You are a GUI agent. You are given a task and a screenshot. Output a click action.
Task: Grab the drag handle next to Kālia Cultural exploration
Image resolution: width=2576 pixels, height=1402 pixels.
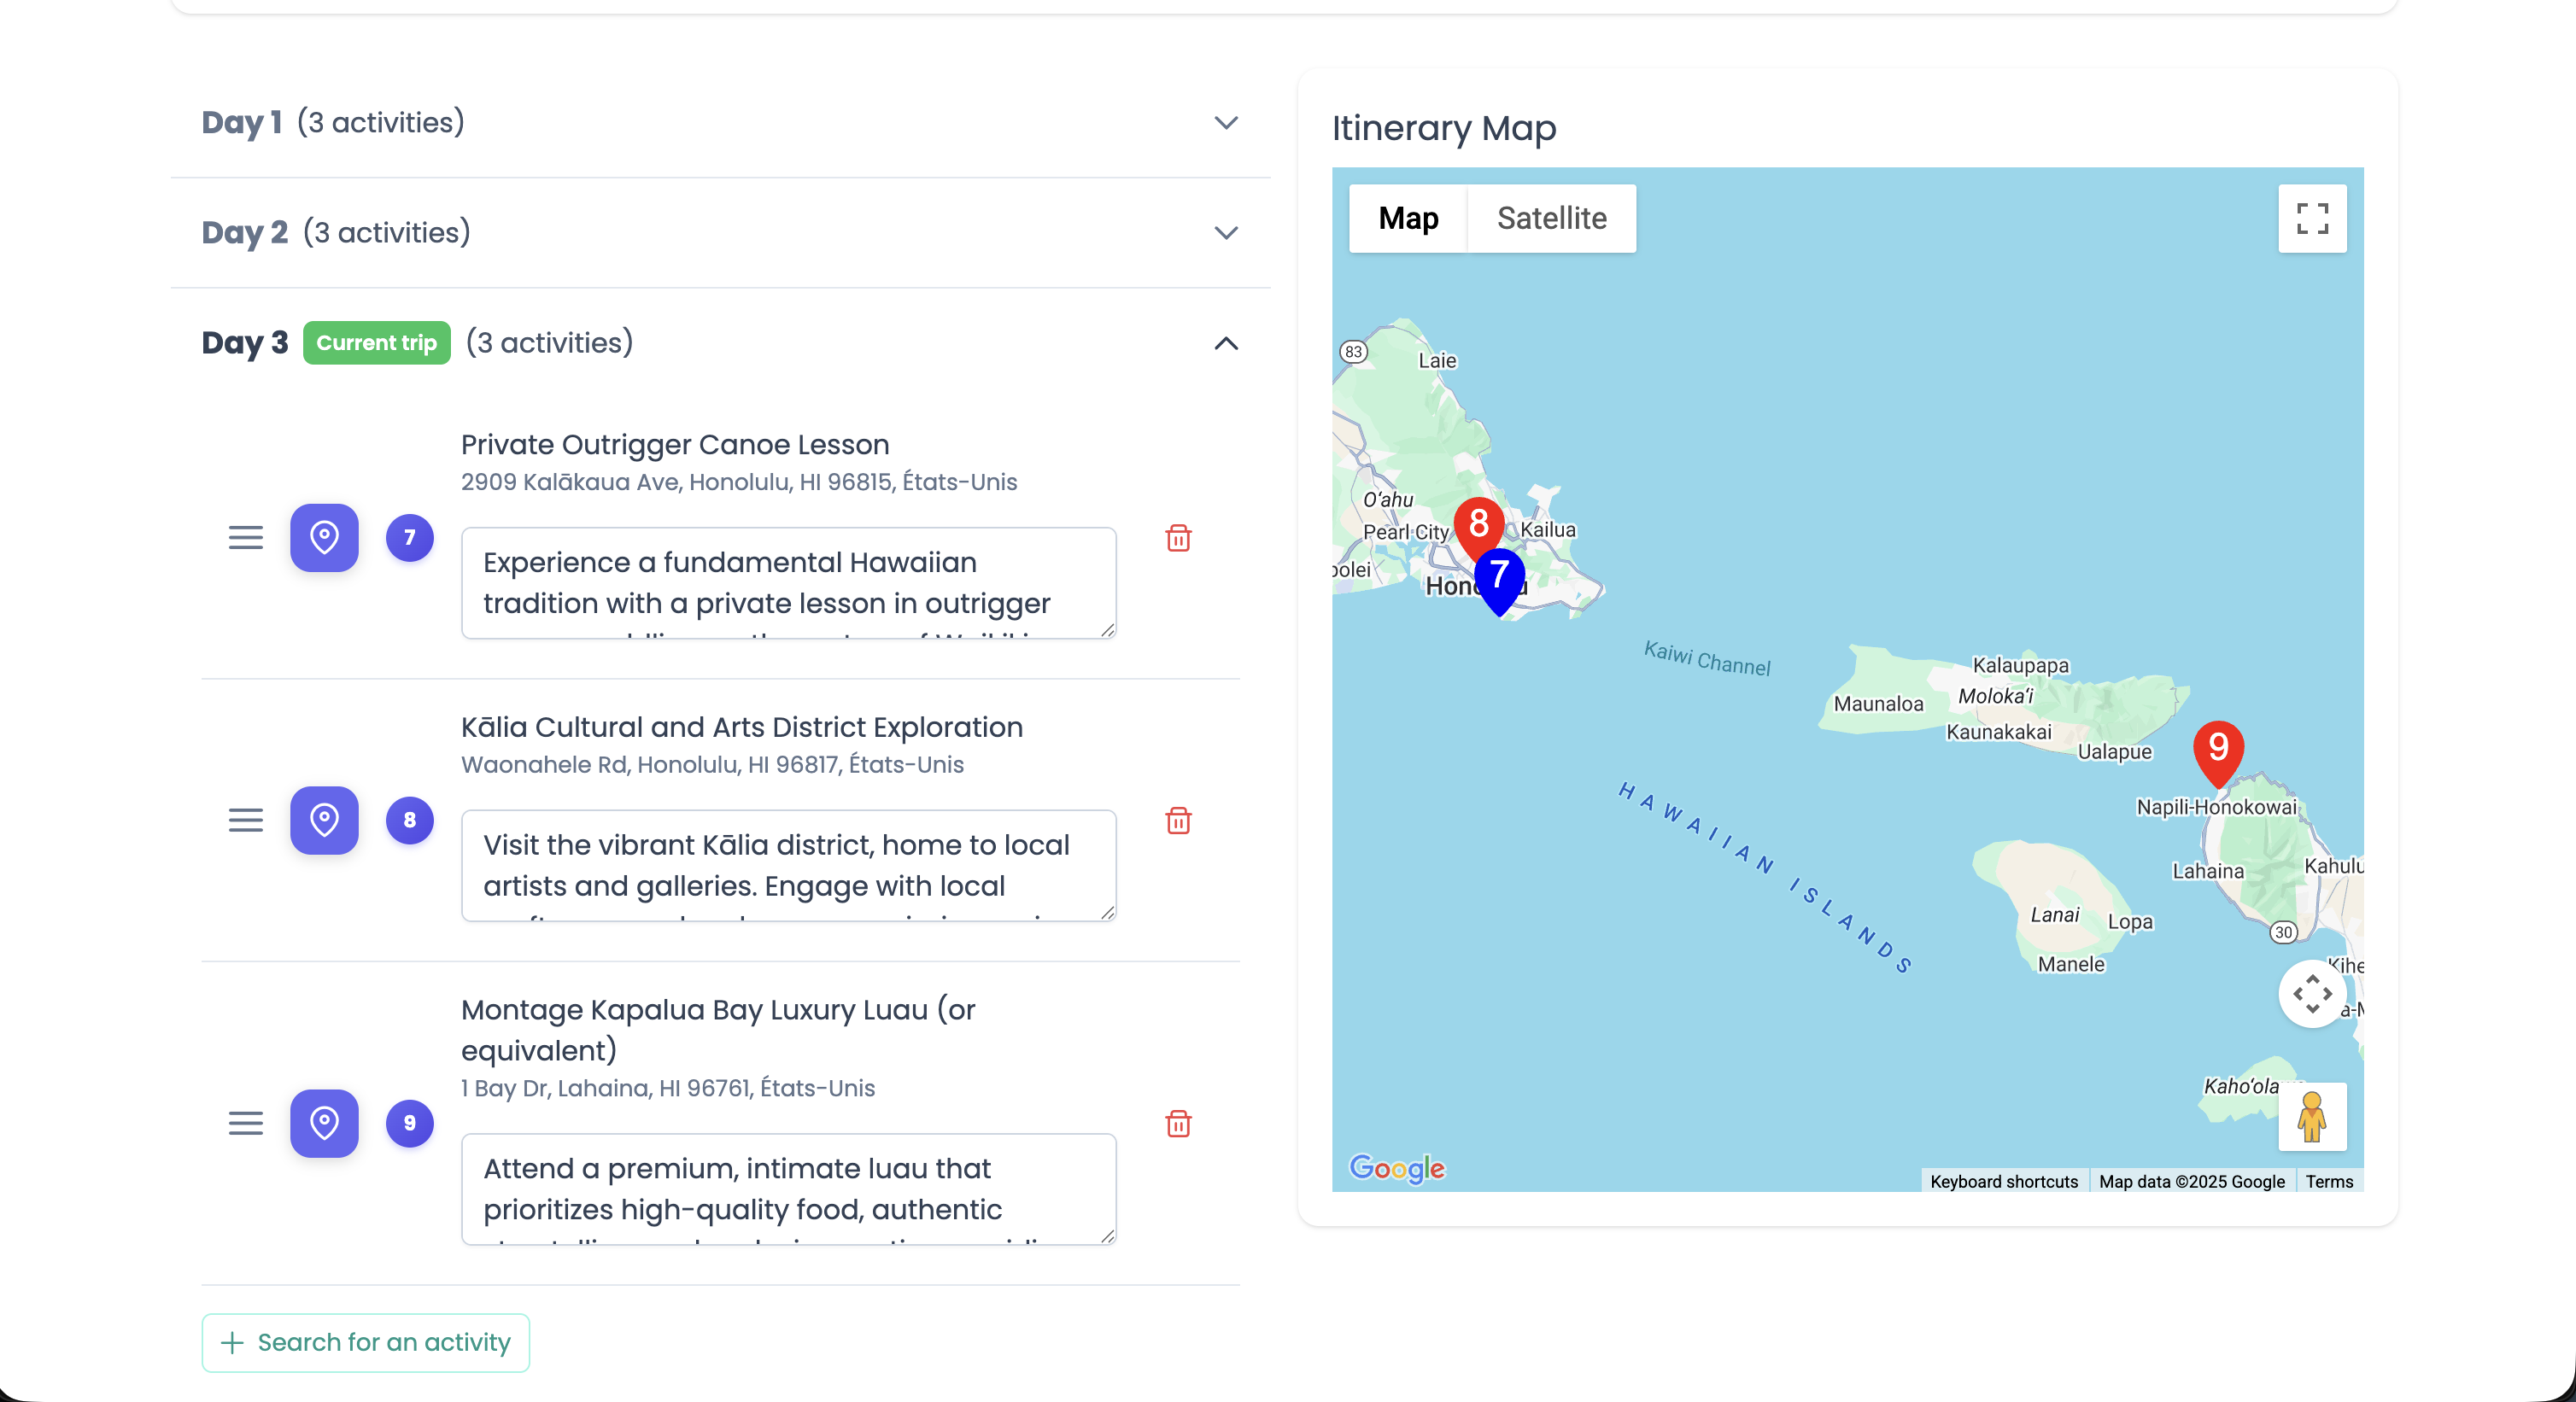point(244,821)
